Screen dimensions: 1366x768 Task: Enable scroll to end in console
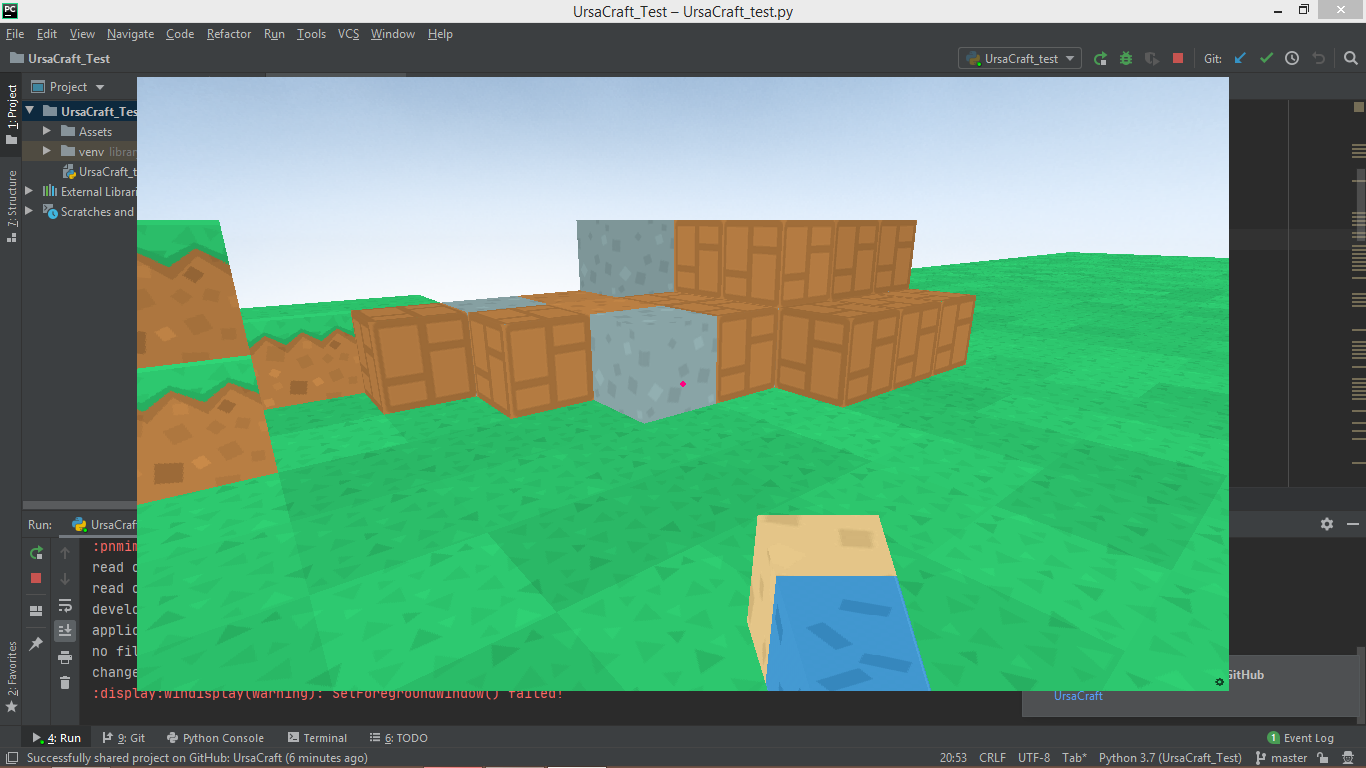[63, 630]
